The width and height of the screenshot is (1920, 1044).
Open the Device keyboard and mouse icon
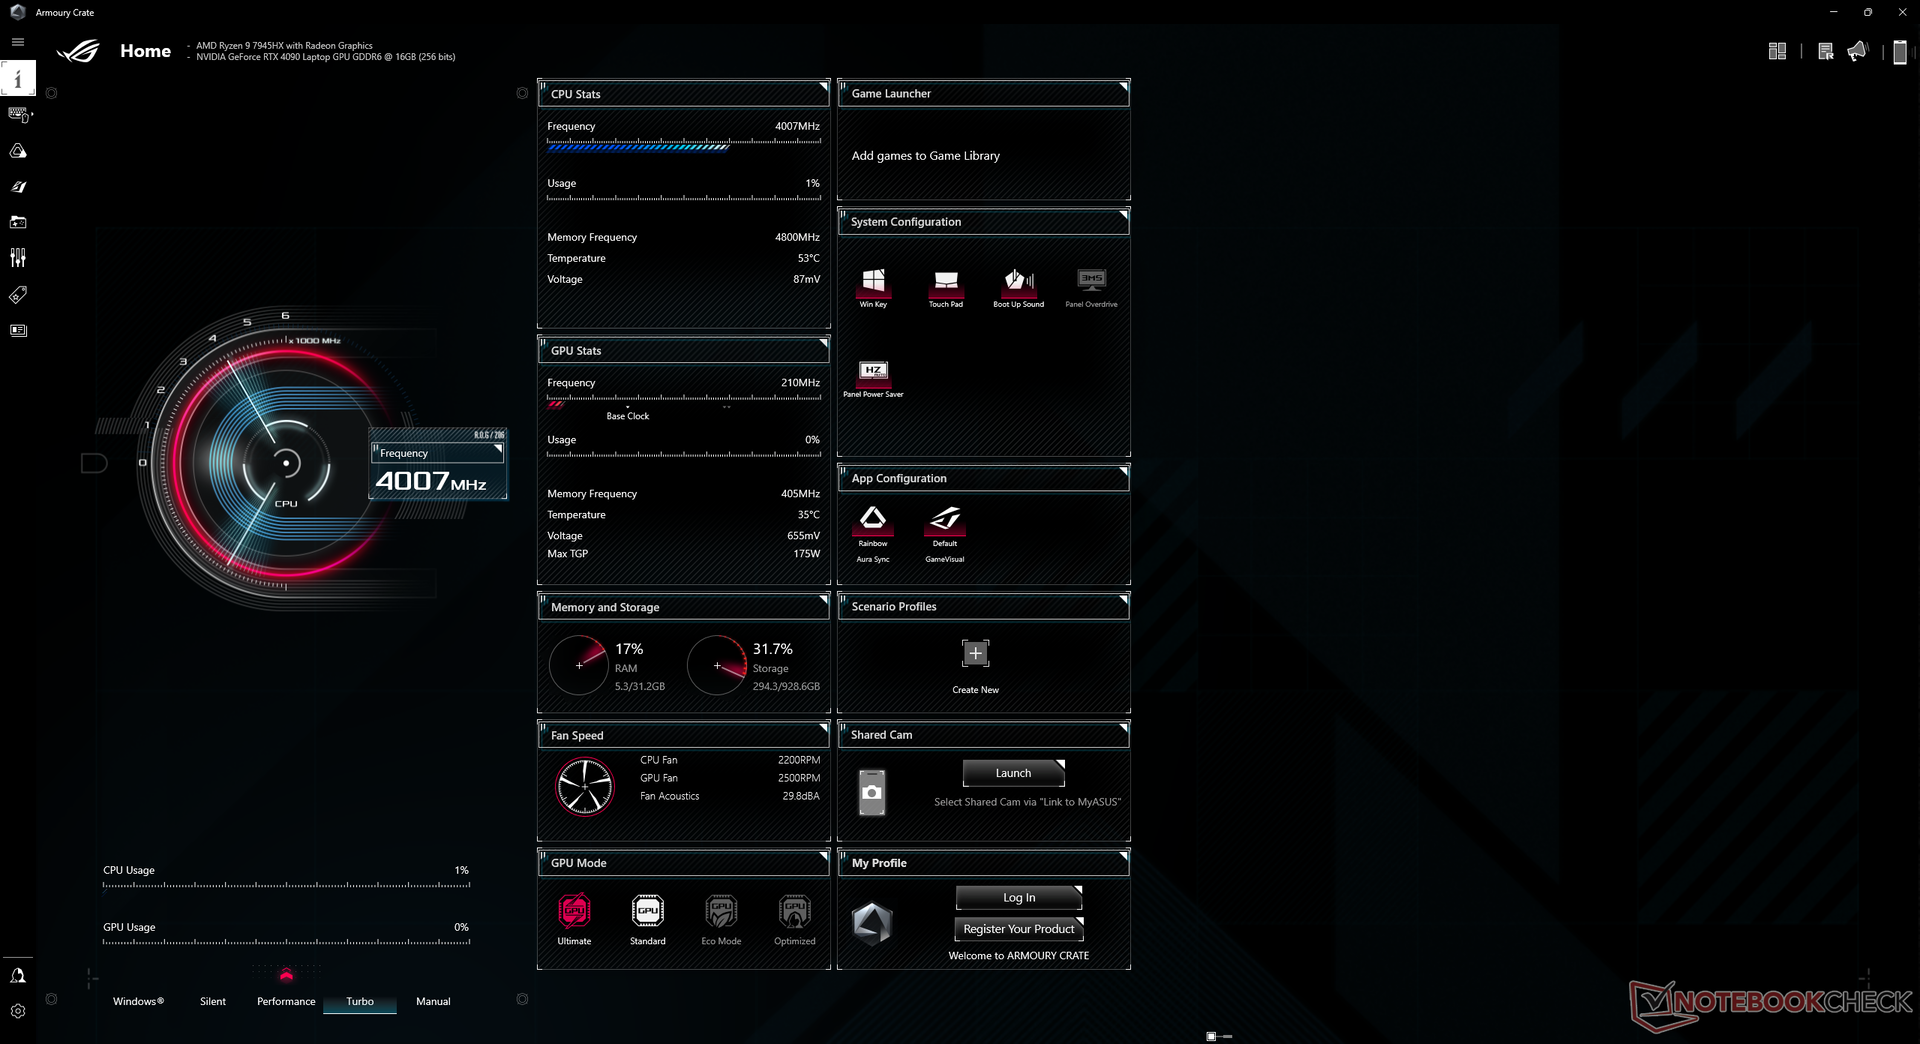click(18, 114)
